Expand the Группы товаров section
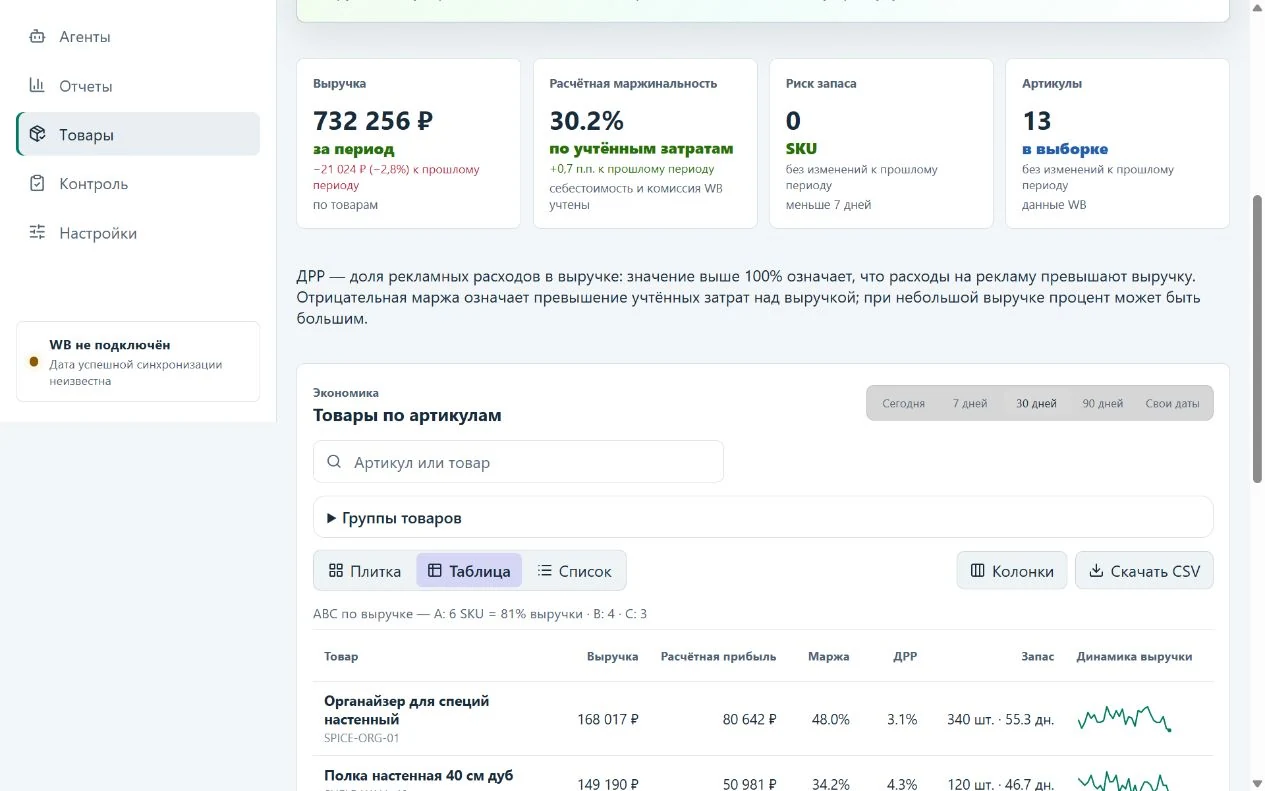This screenshot has width=1265, height=791. click(x=763, y=518)
